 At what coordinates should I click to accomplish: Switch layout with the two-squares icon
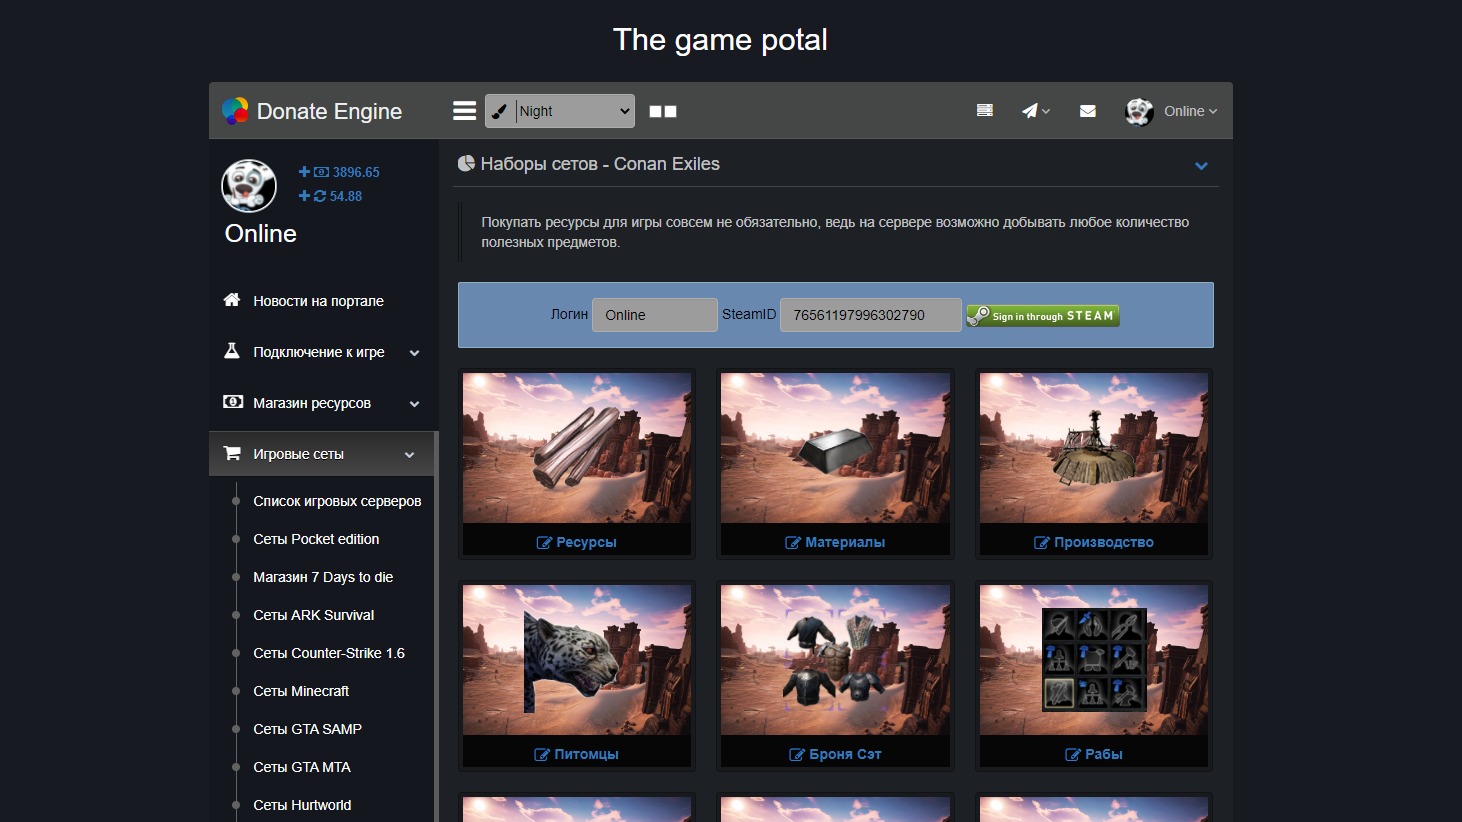662,112
